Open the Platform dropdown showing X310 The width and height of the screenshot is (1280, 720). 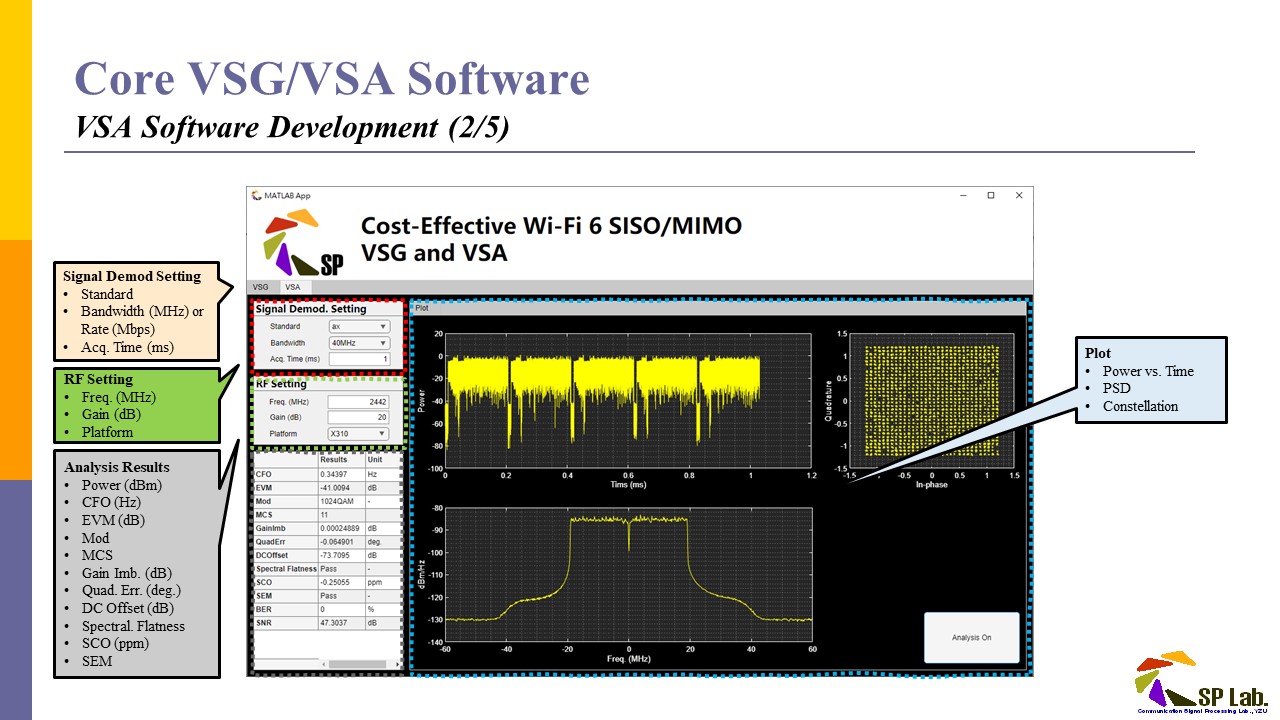coord(358,433)
